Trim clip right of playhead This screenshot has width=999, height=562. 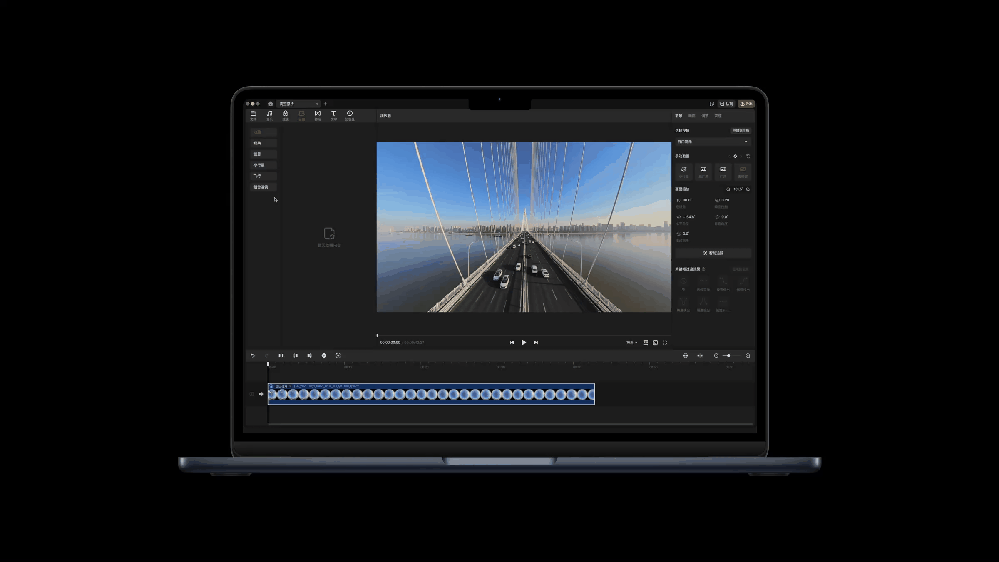(310, 356)
